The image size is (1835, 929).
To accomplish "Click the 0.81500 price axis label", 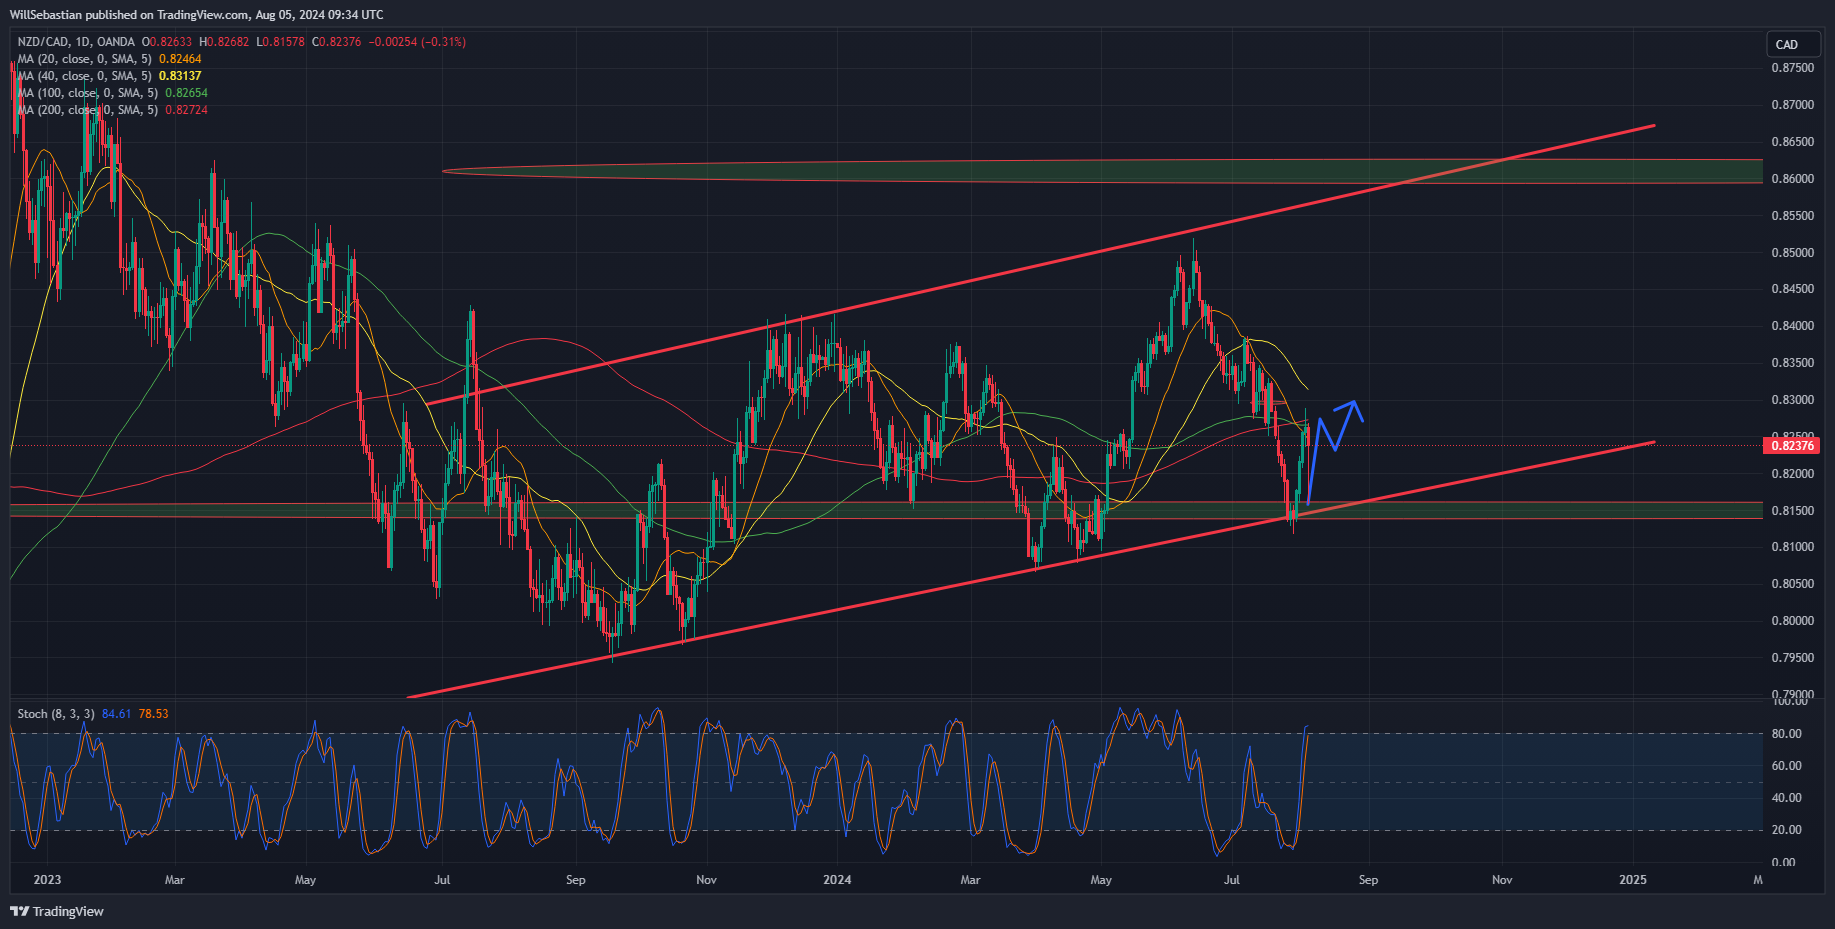I will [x=1792, y=511].
